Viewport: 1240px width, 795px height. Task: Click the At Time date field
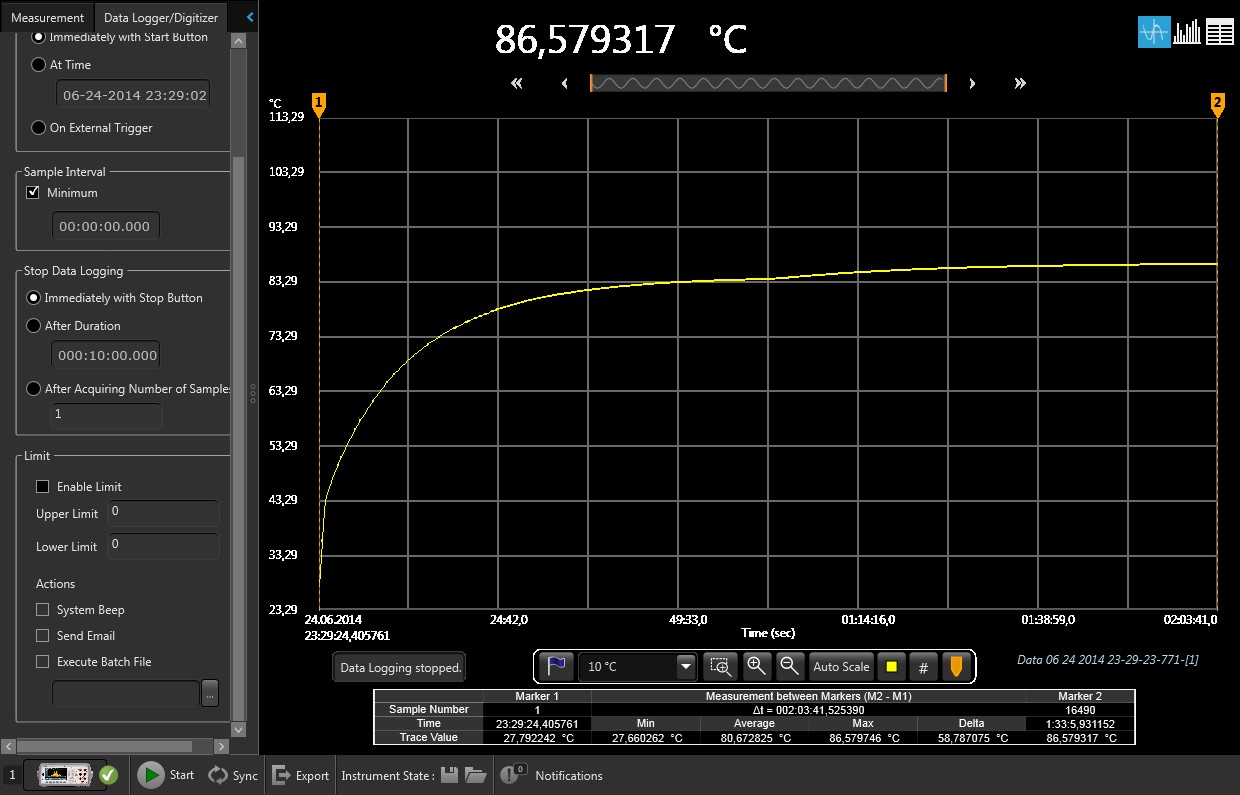133,96
